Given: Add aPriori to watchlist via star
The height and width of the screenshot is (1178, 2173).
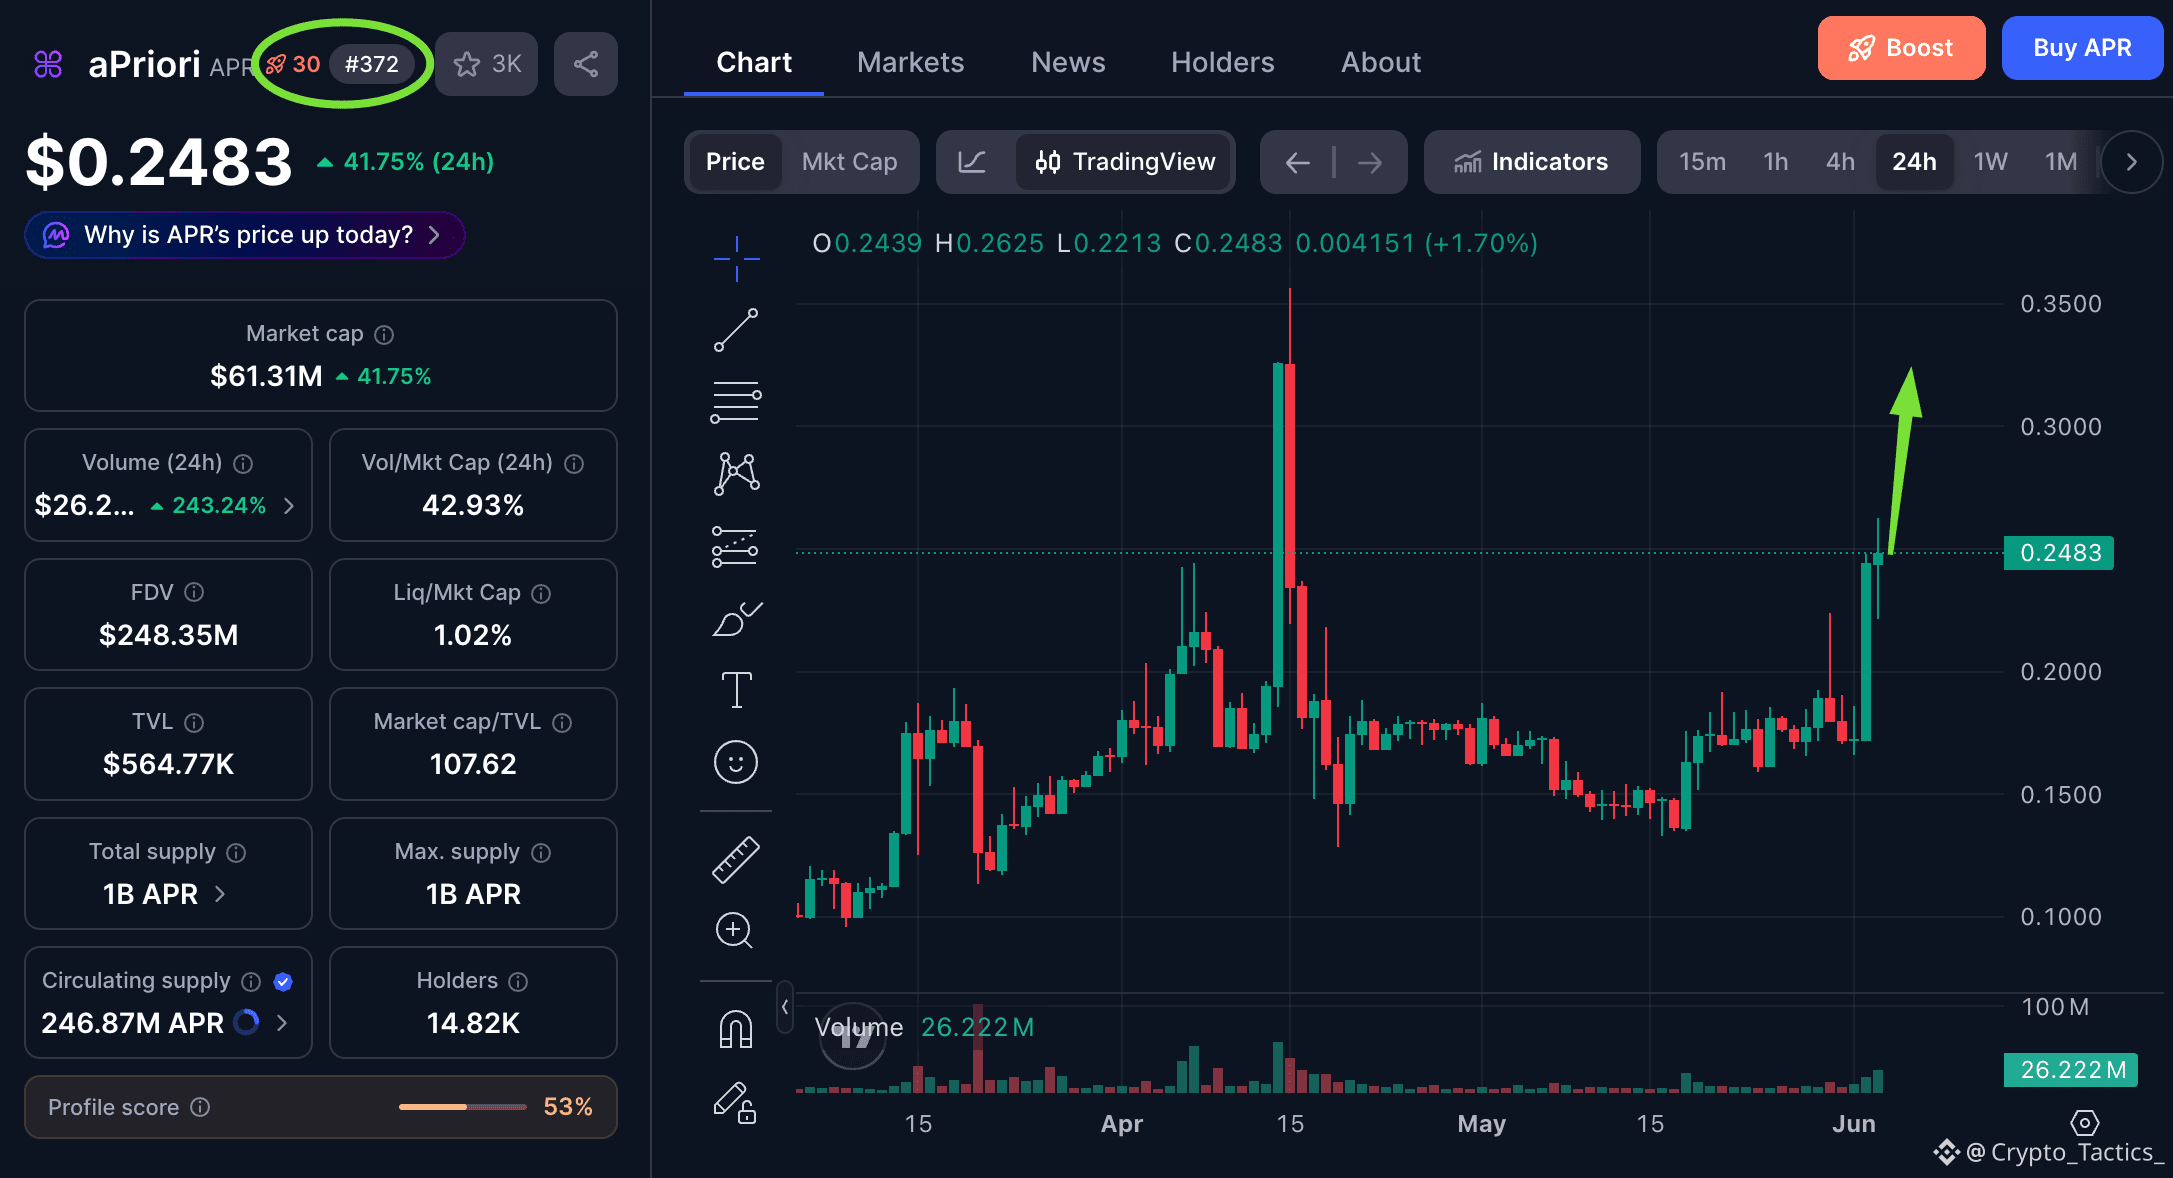Looking at the screenshot, I should (x=487, y=64).
